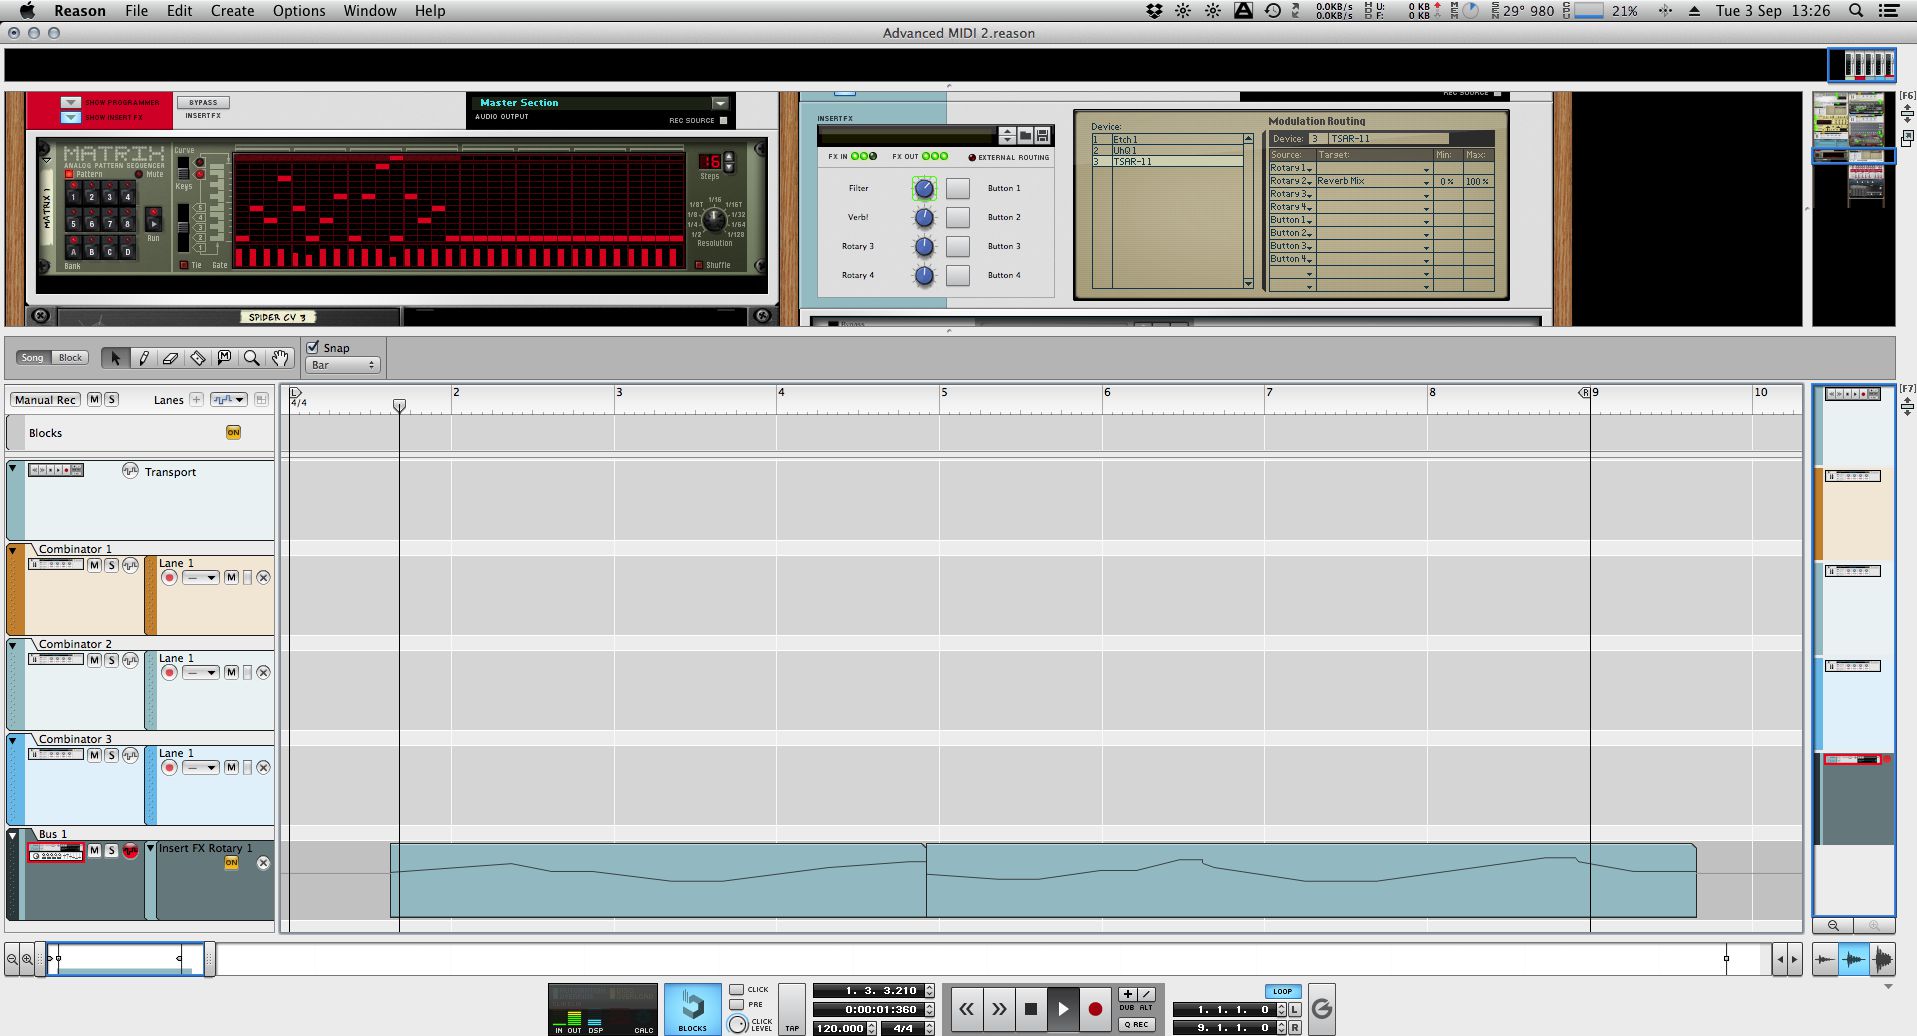The height and width of the screenshot is (1036, 1917).
Task: Select the Razor tool
Action: (197, 357)
